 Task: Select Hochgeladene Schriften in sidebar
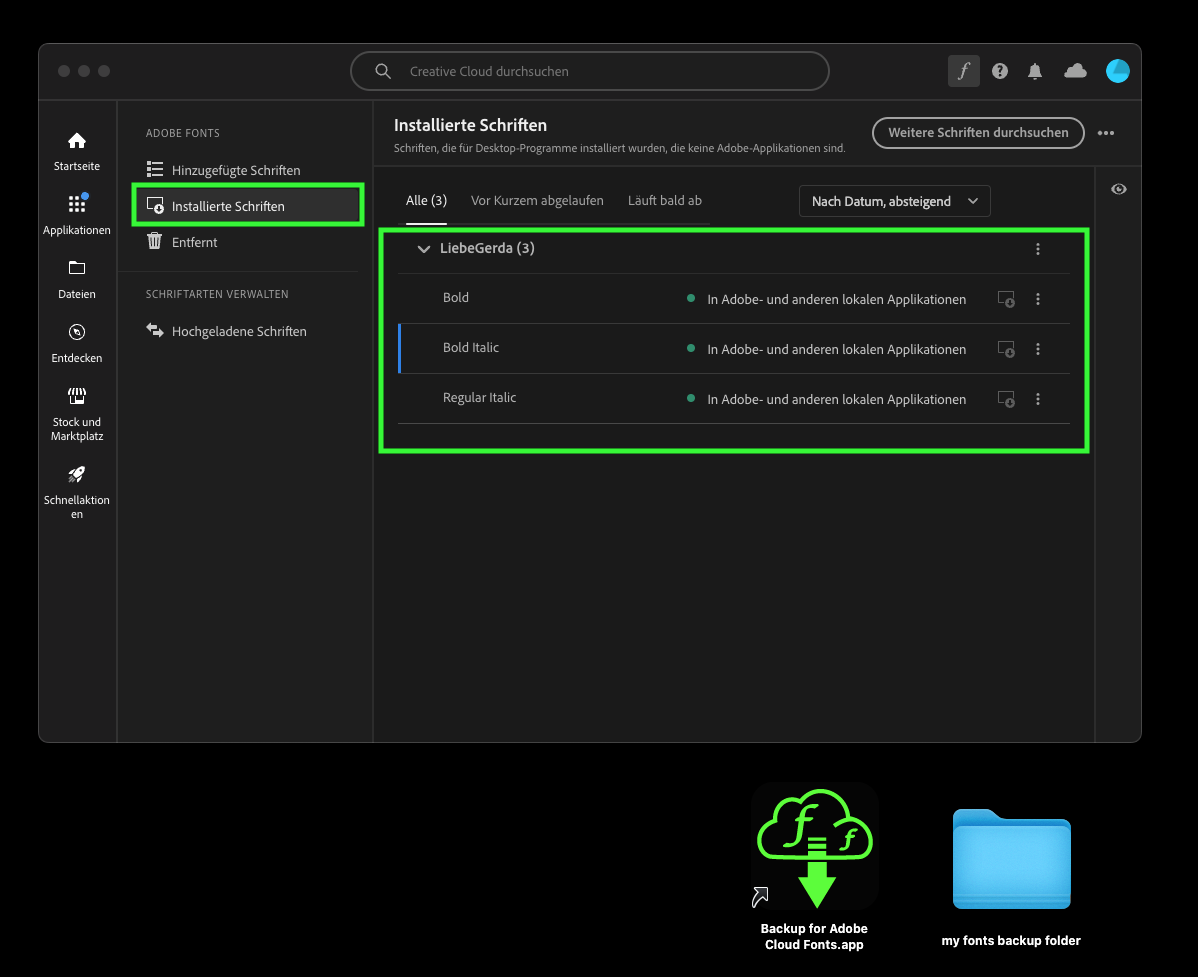pos(238,331)
